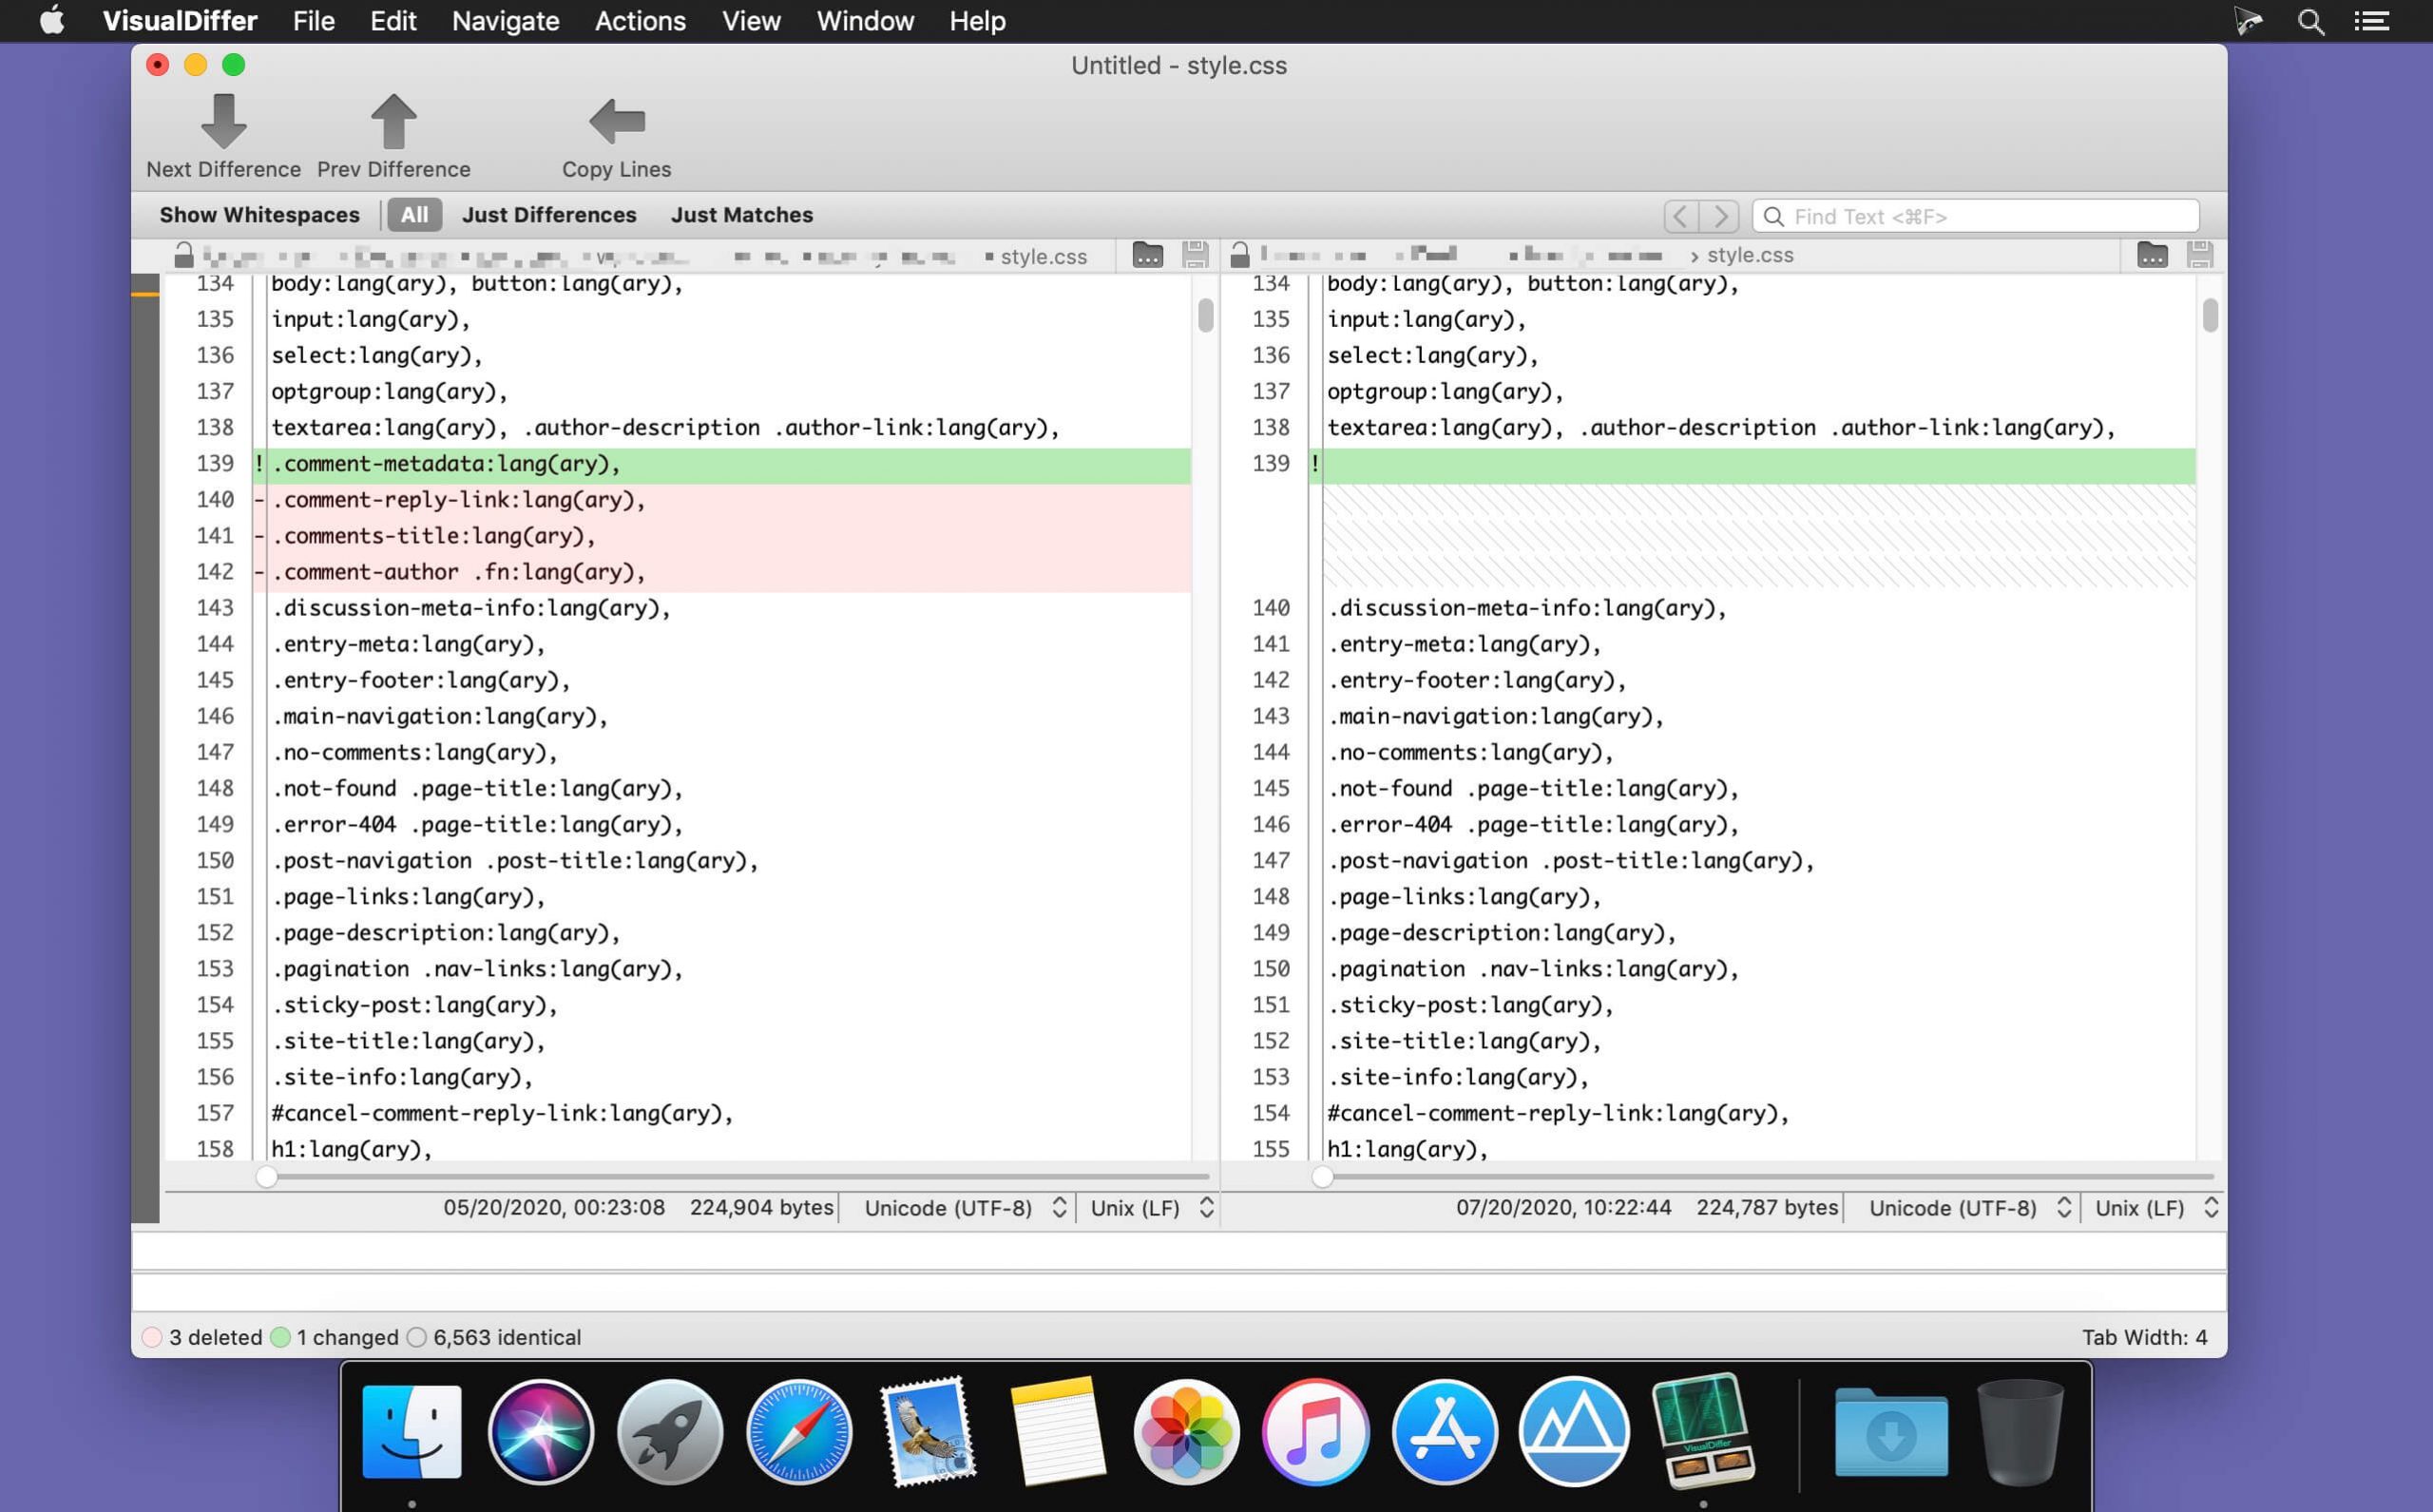Select the Just Differences filter
This screenshot has width=2433, height=1512.
click(549, 215)
